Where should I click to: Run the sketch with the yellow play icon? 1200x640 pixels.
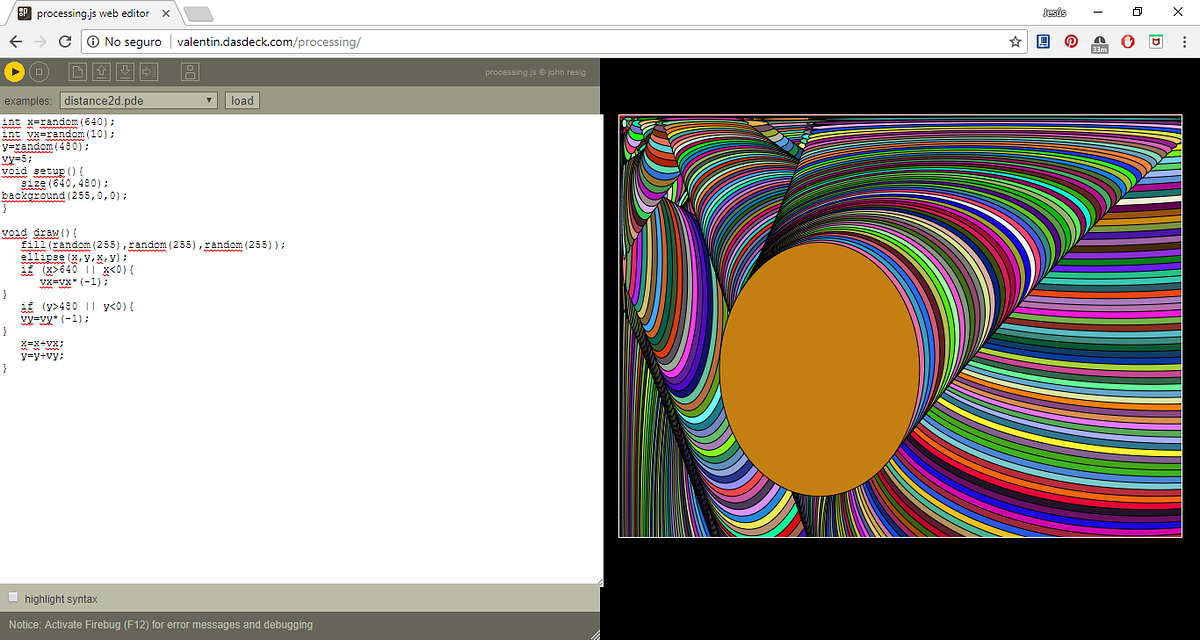14,71
